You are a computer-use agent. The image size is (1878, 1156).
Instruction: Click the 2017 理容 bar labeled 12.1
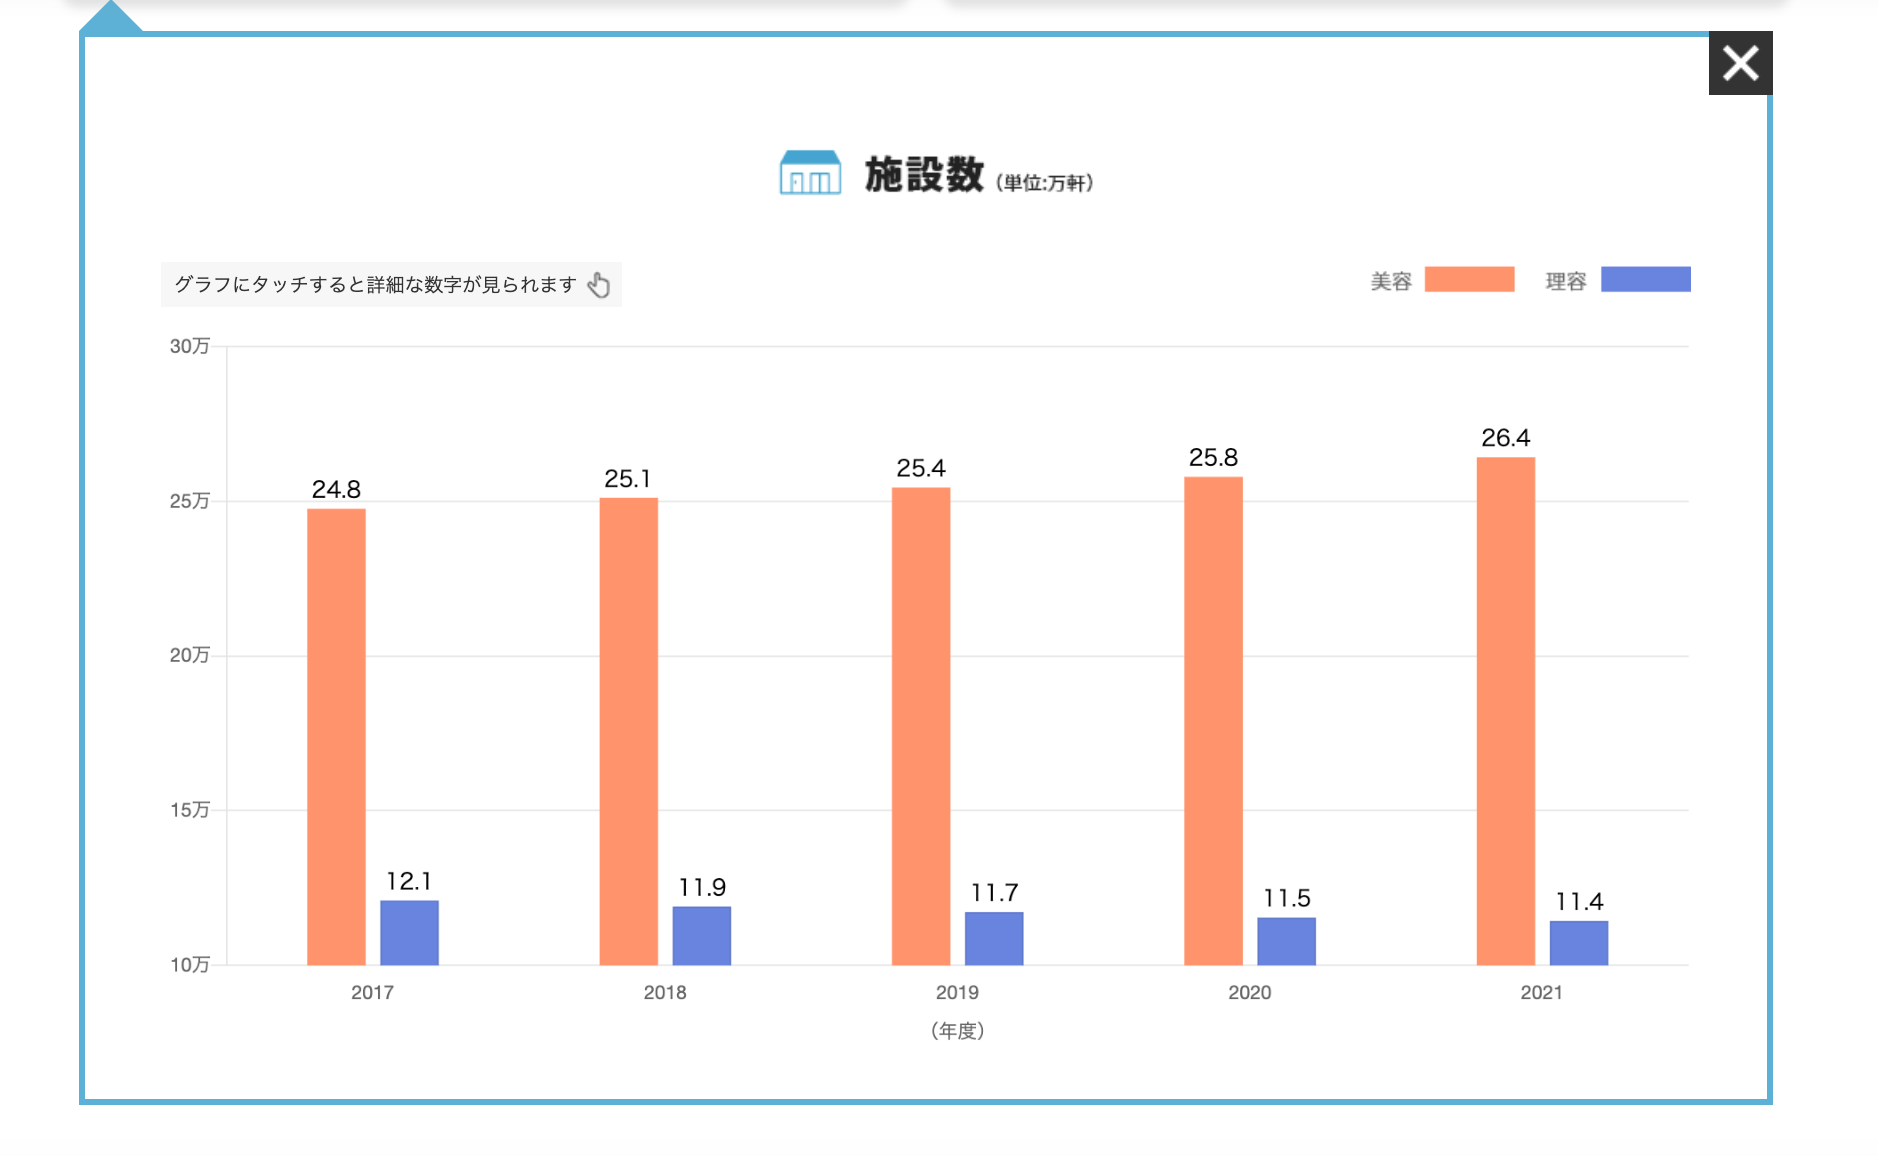[x=409, y=932]
